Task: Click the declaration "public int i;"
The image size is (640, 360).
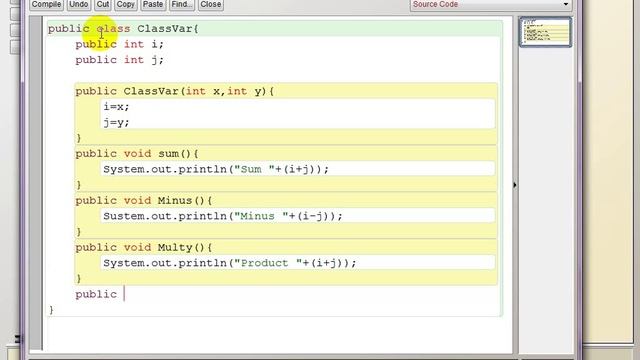Action: 120,44
